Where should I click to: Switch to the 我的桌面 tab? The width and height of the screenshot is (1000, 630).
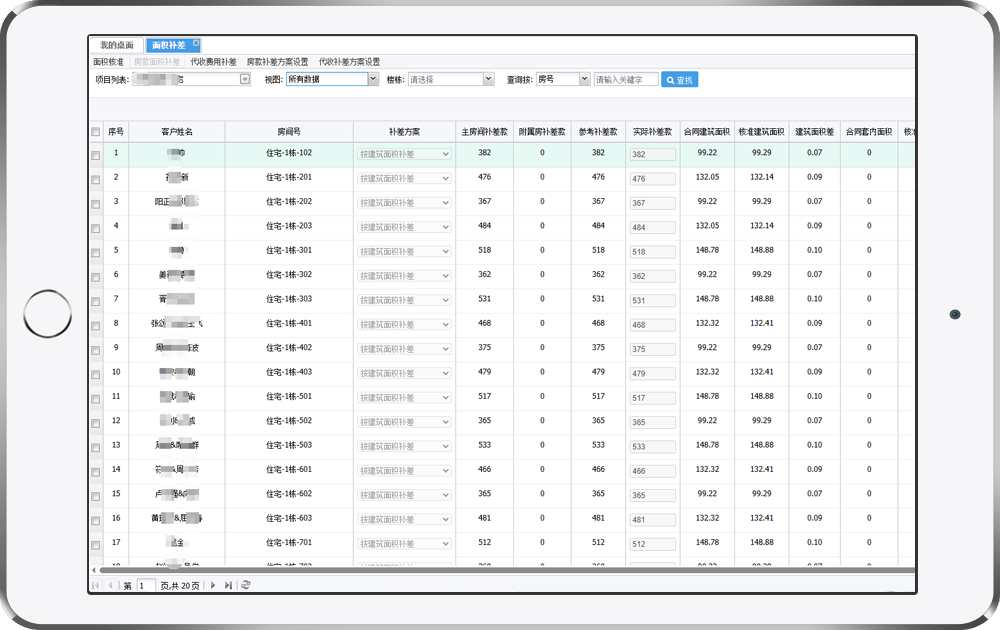[117, 45]
